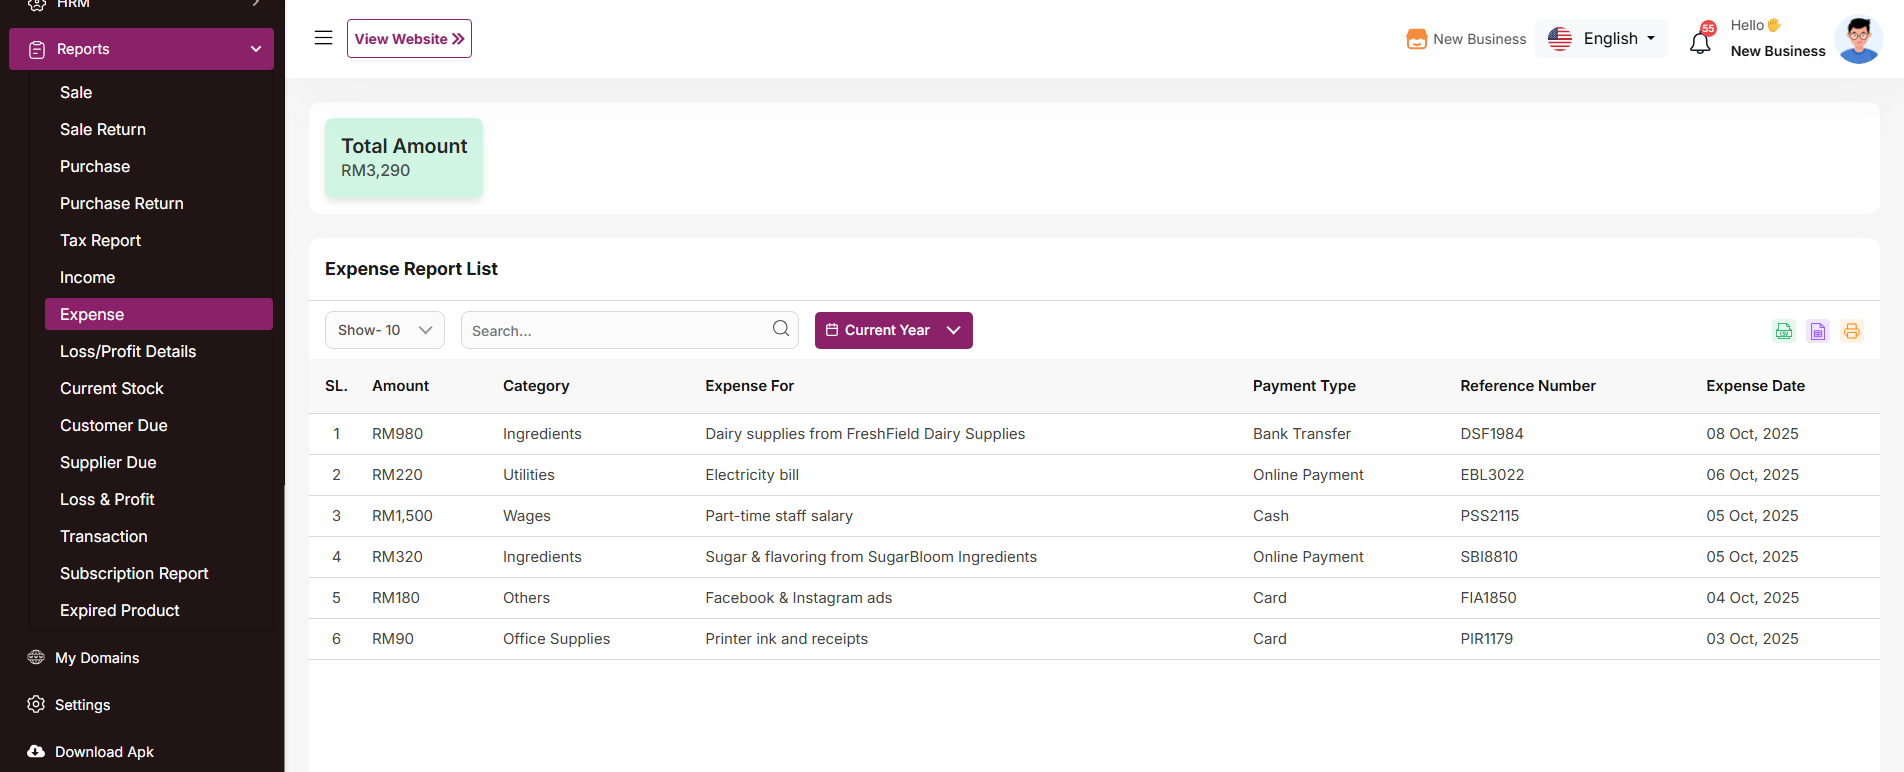The width and height of the screenshot is (1904, 772).
Task: Export the report as CSV
Action: pyautogui.click(x=1783, y=331)
